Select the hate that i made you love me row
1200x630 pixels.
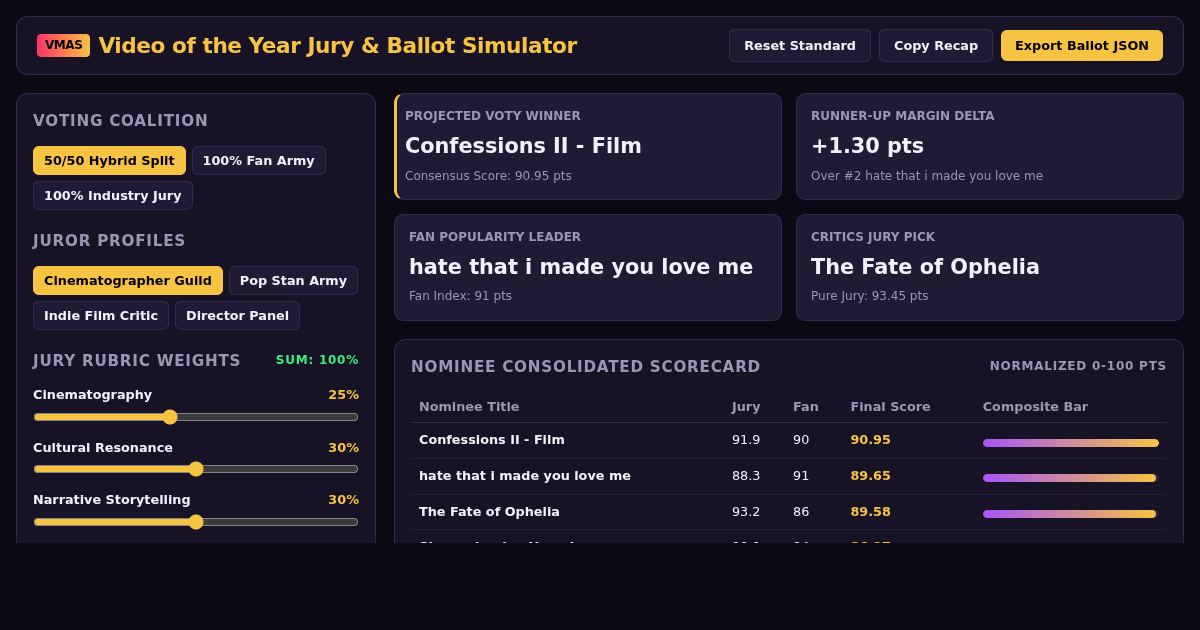[789, 476]
